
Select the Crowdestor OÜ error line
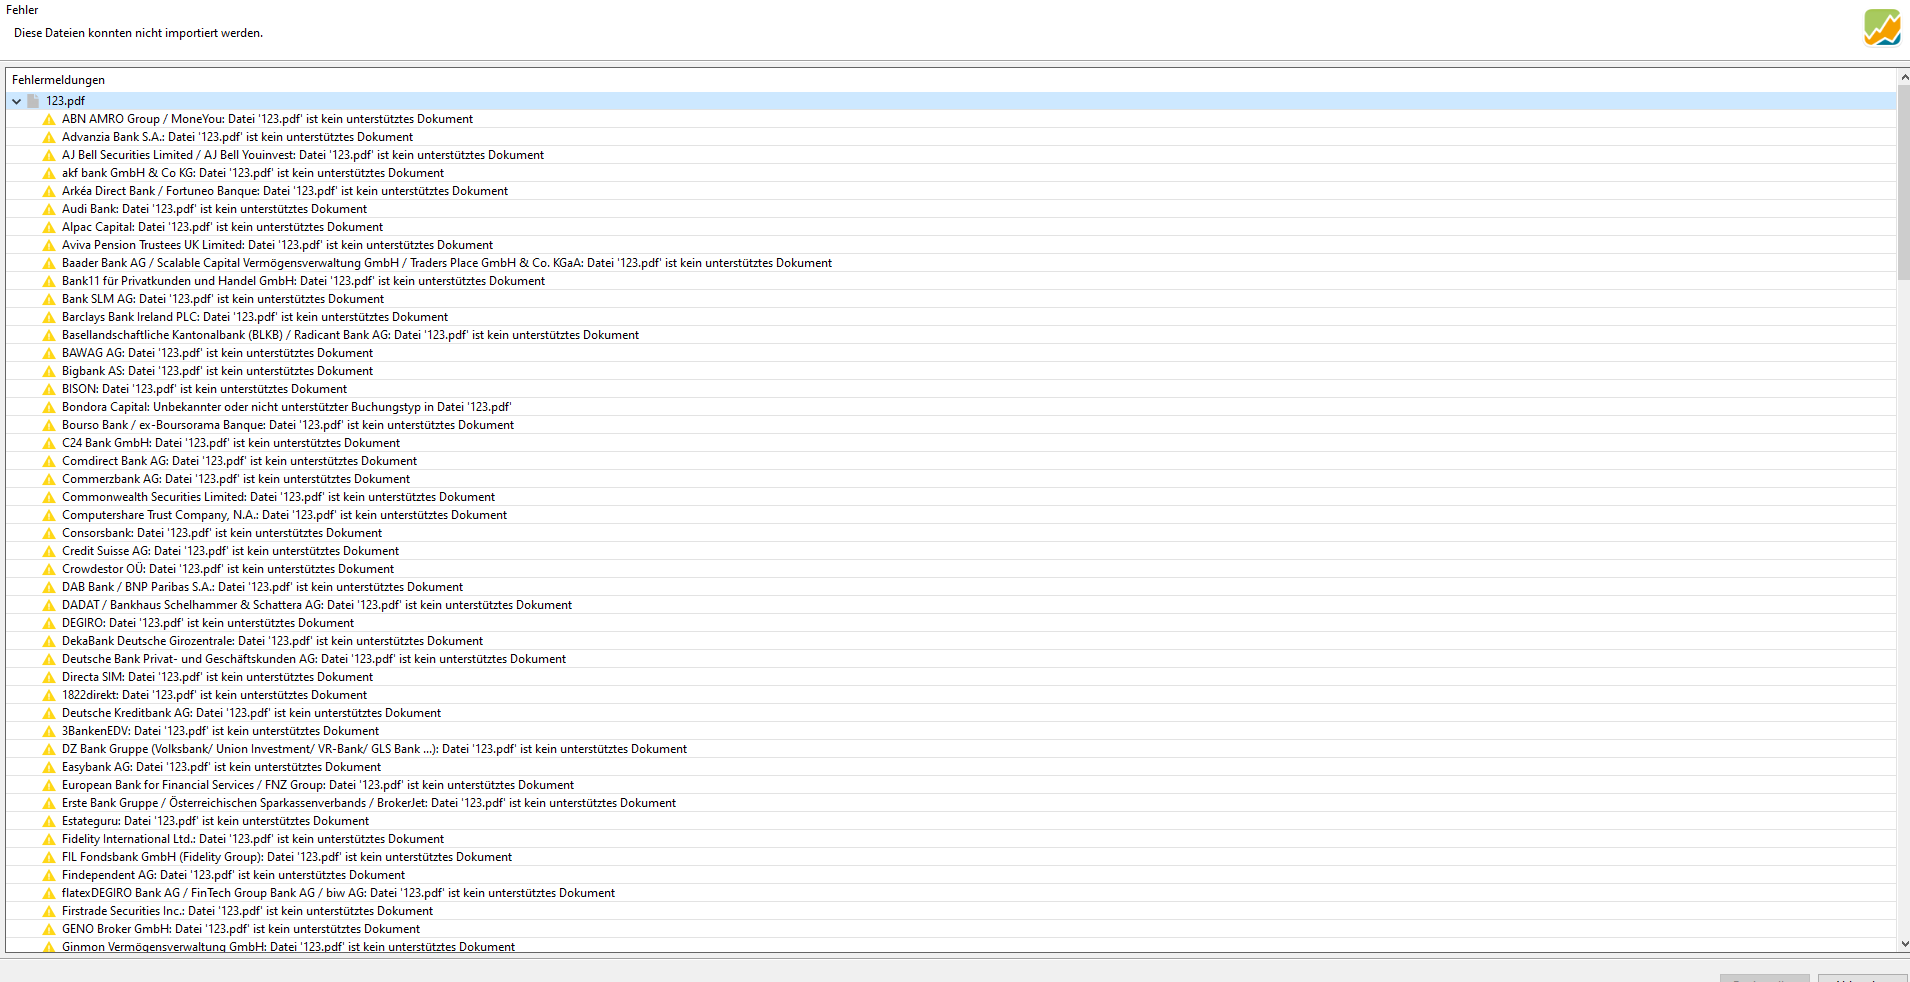(x=228, y=569)
